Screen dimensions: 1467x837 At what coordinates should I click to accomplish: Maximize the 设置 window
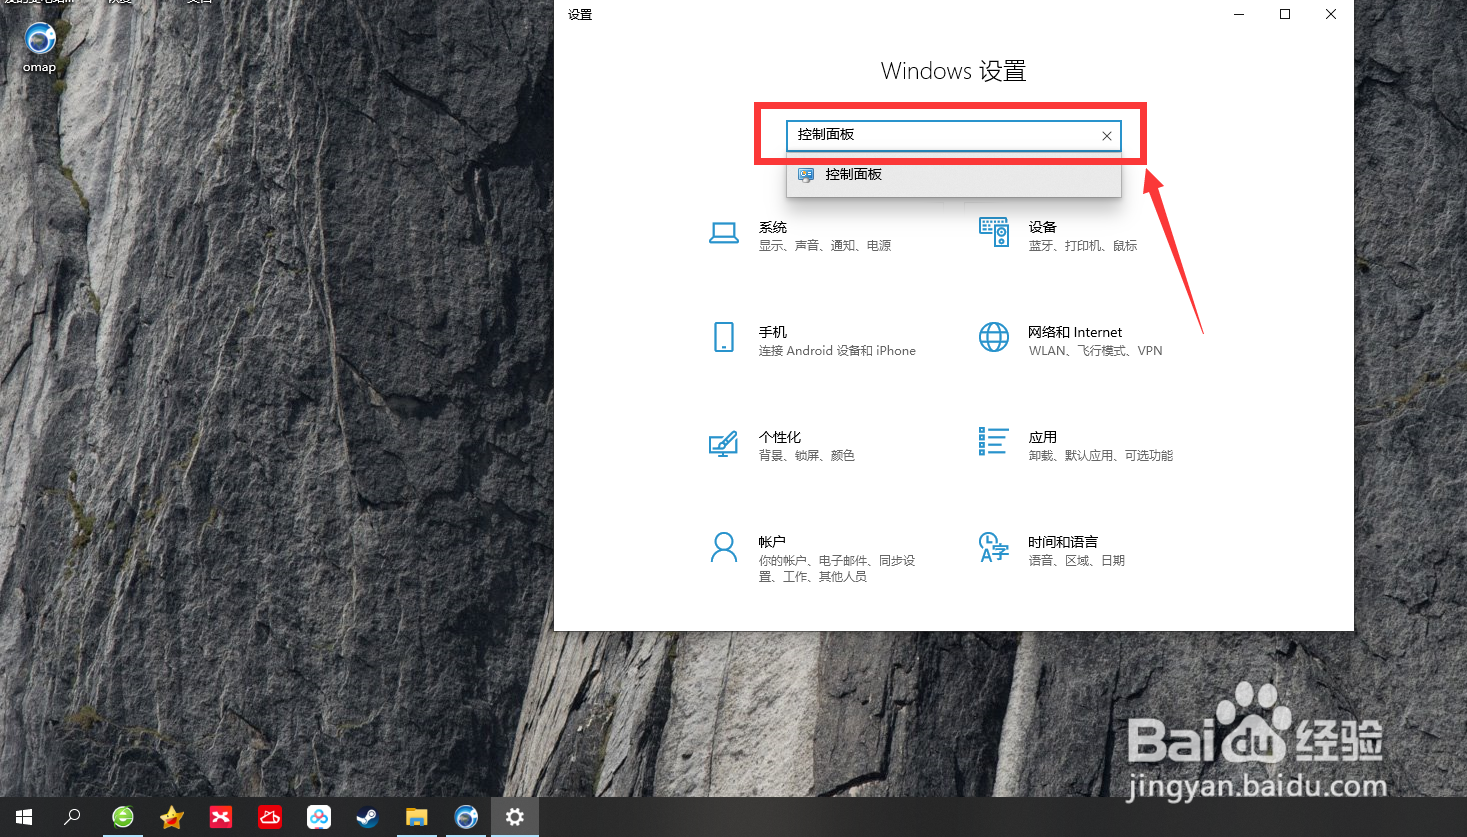(1285, 14)
